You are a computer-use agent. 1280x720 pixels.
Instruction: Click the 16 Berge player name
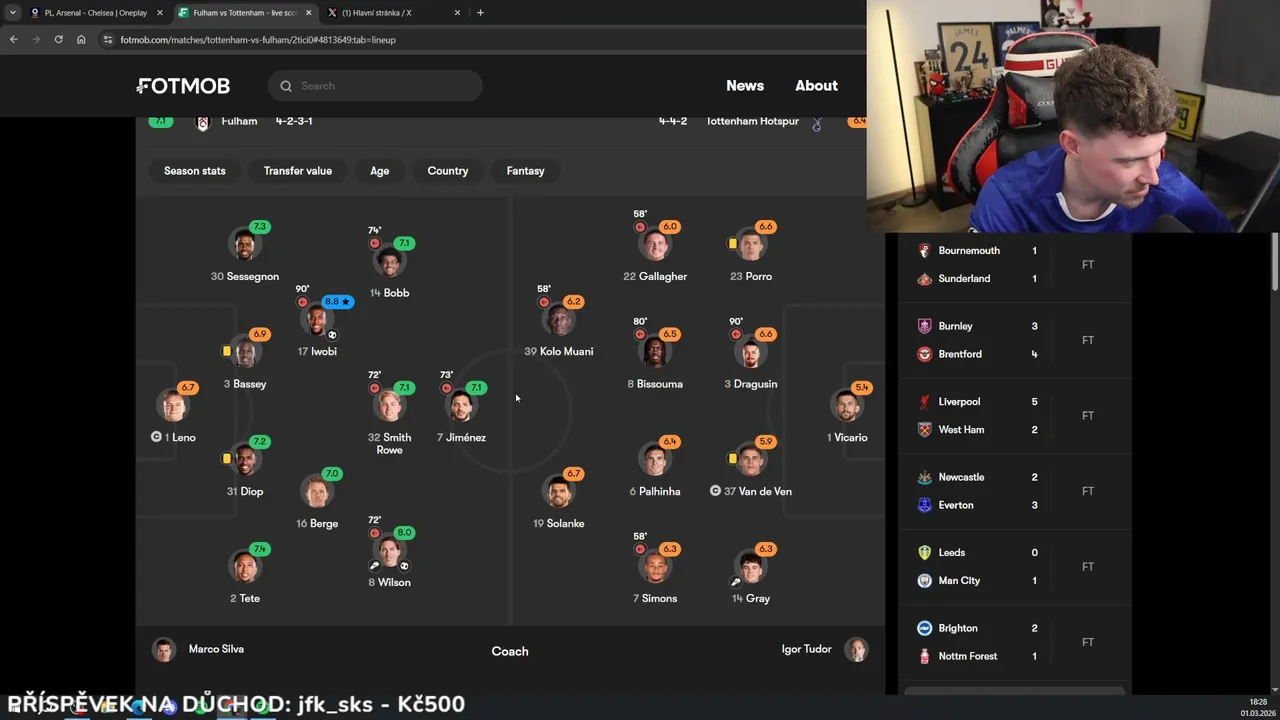pos(317,524)
